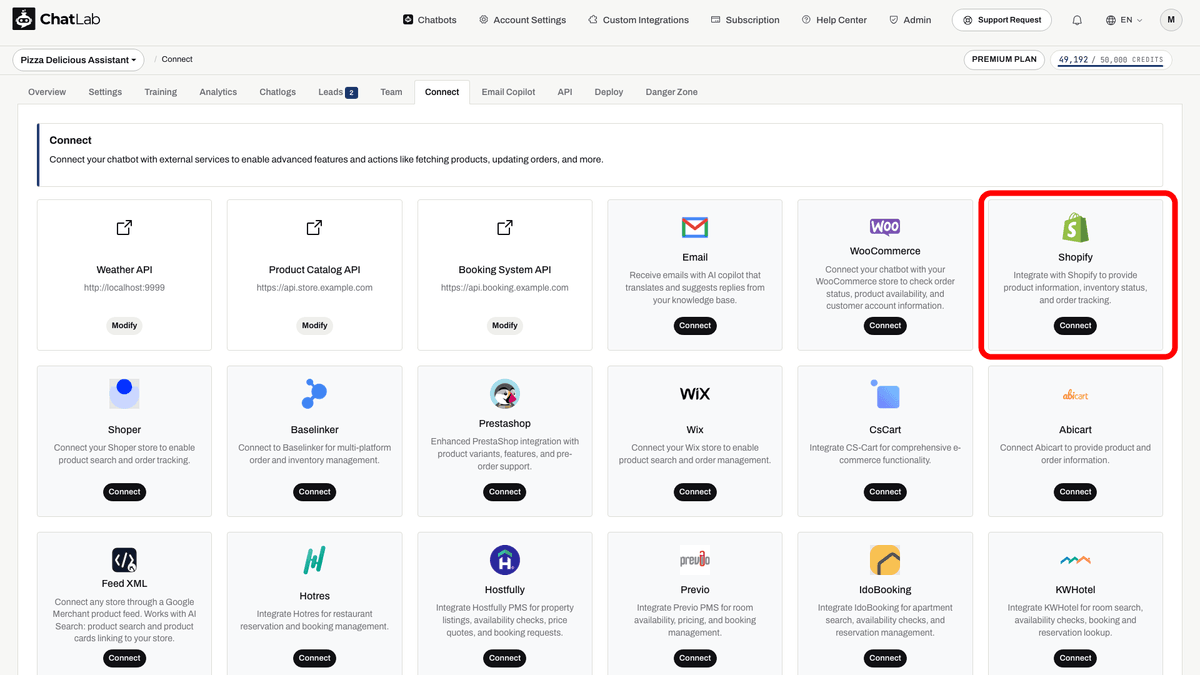Click the Product Catalog API external link icon
The height and width of the screenshot is (675, 1200).
314,228
